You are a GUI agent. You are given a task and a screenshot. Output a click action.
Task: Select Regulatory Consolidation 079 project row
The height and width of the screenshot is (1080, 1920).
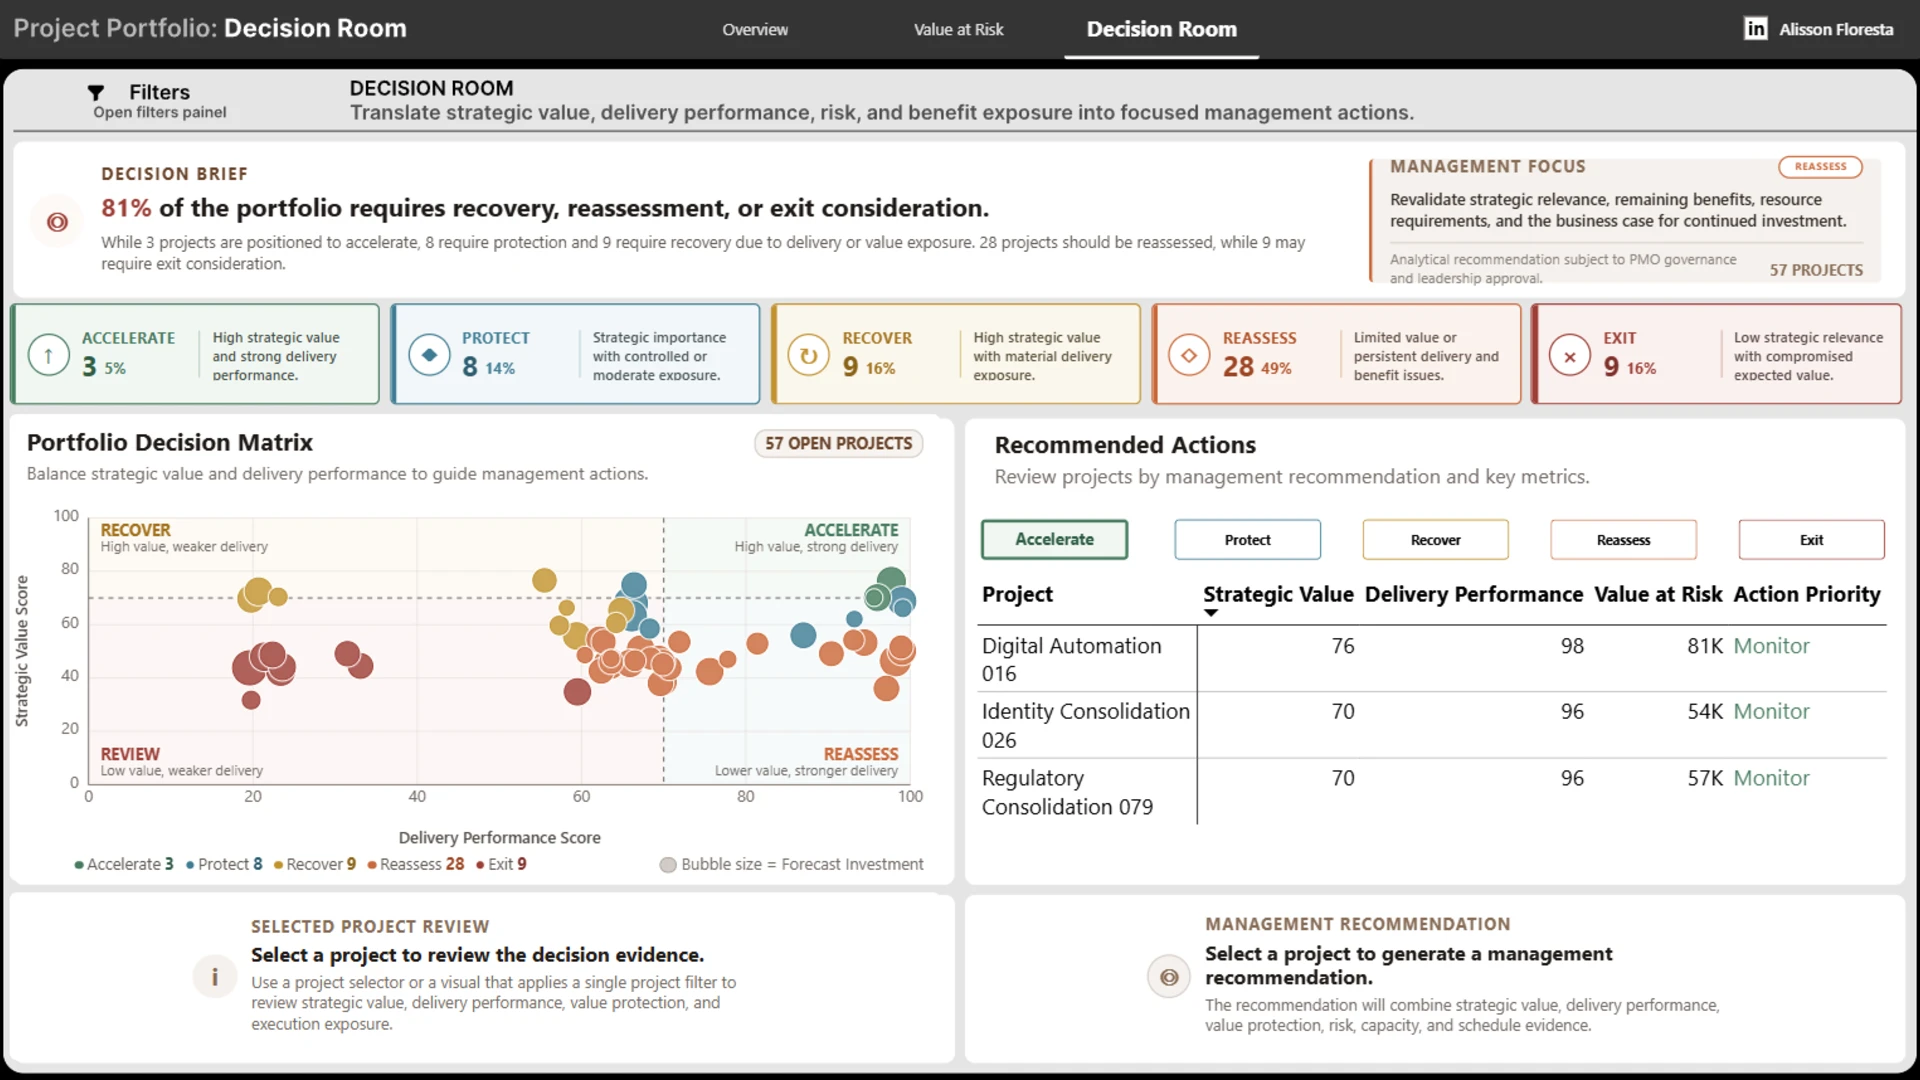pos(1432,792)
